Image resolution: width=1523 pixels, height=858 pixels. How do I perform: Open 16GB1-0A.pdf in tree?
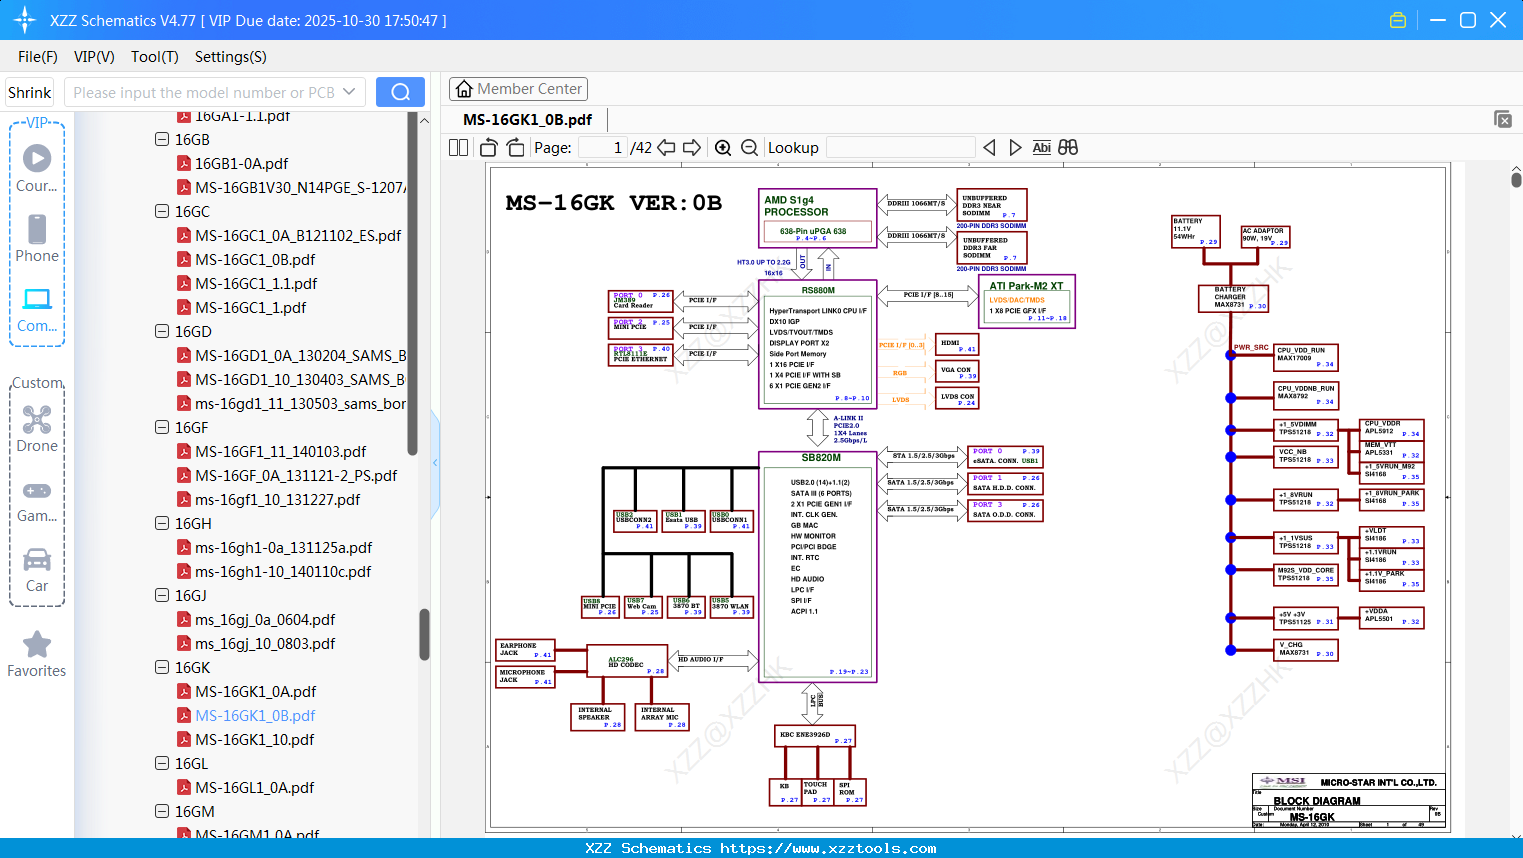(x=241, y=164)
